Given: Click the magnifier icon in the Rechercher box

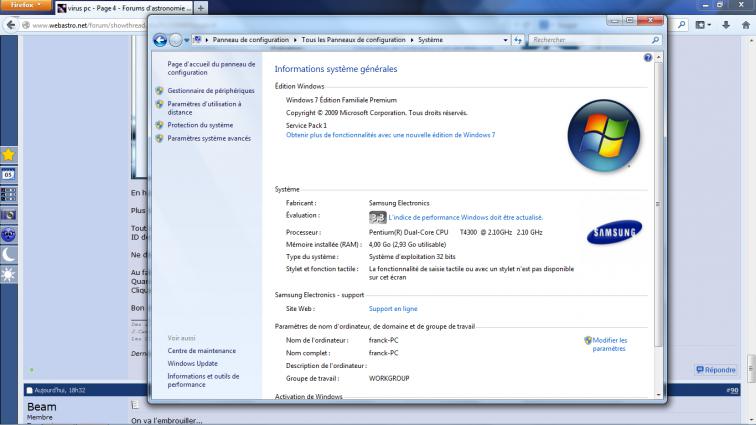Looking at the screenshot, I should (655, 40).
